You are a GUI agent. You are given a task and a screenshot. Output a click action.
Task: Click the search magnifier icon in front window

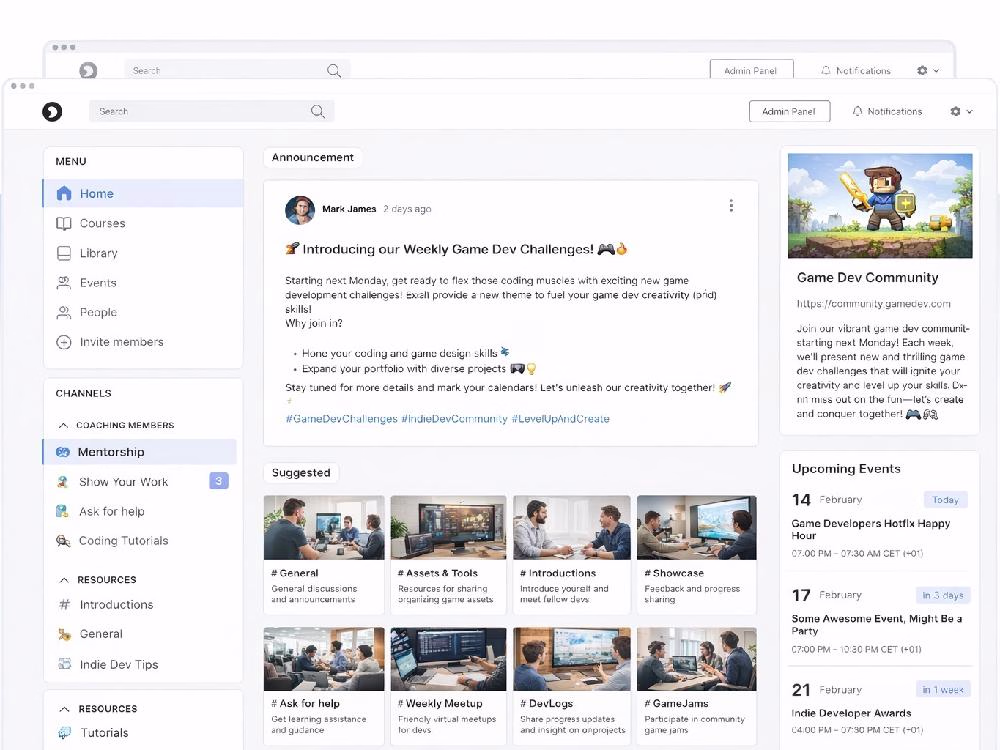coord(318,112)
